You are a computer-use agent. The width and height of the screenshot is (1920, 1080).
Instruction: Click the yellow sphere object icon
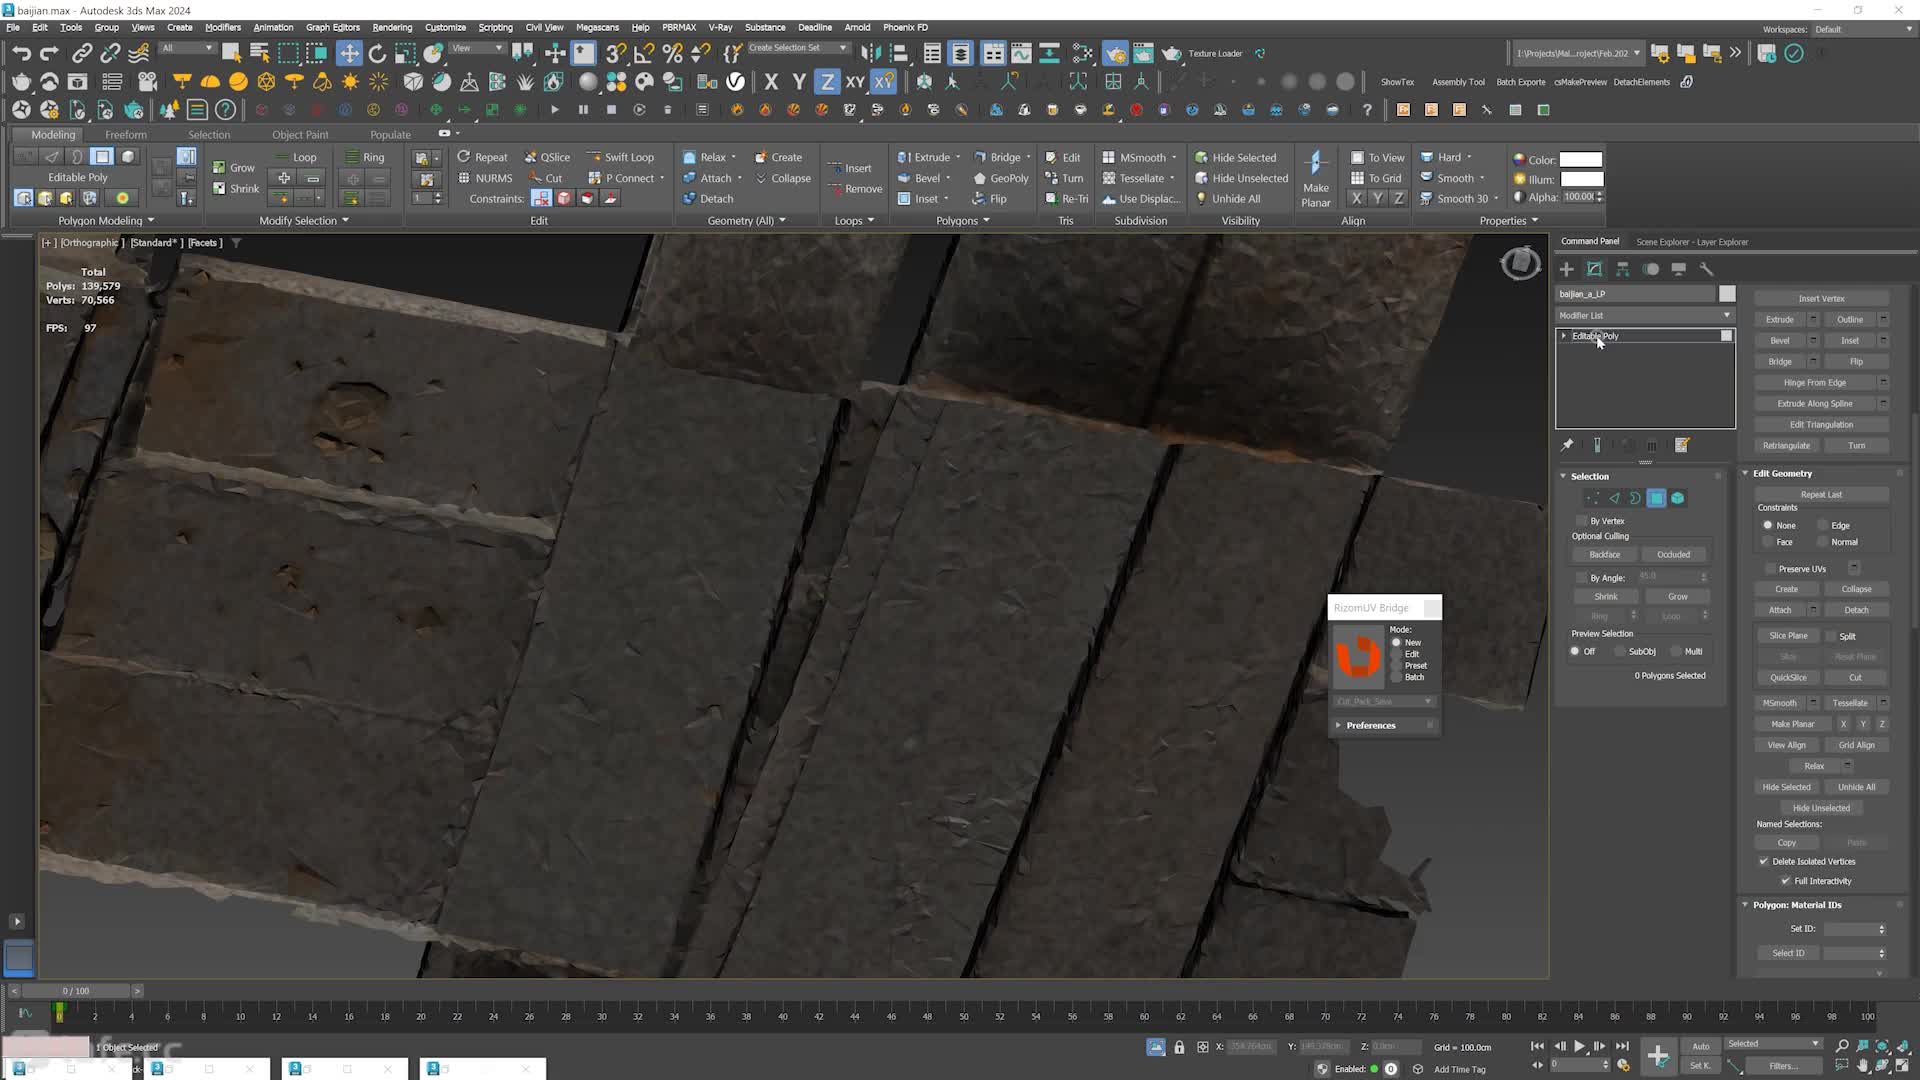[x=238, y=82]
